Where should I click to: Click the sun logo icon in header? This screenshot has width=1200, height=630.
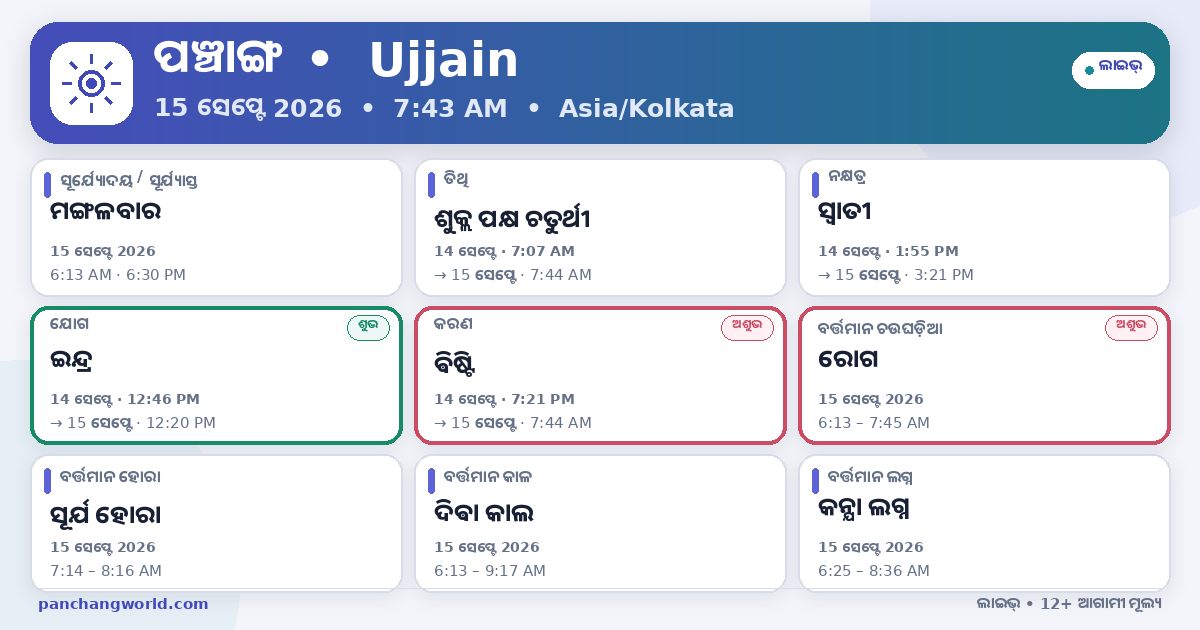click(x=91, y=84)
